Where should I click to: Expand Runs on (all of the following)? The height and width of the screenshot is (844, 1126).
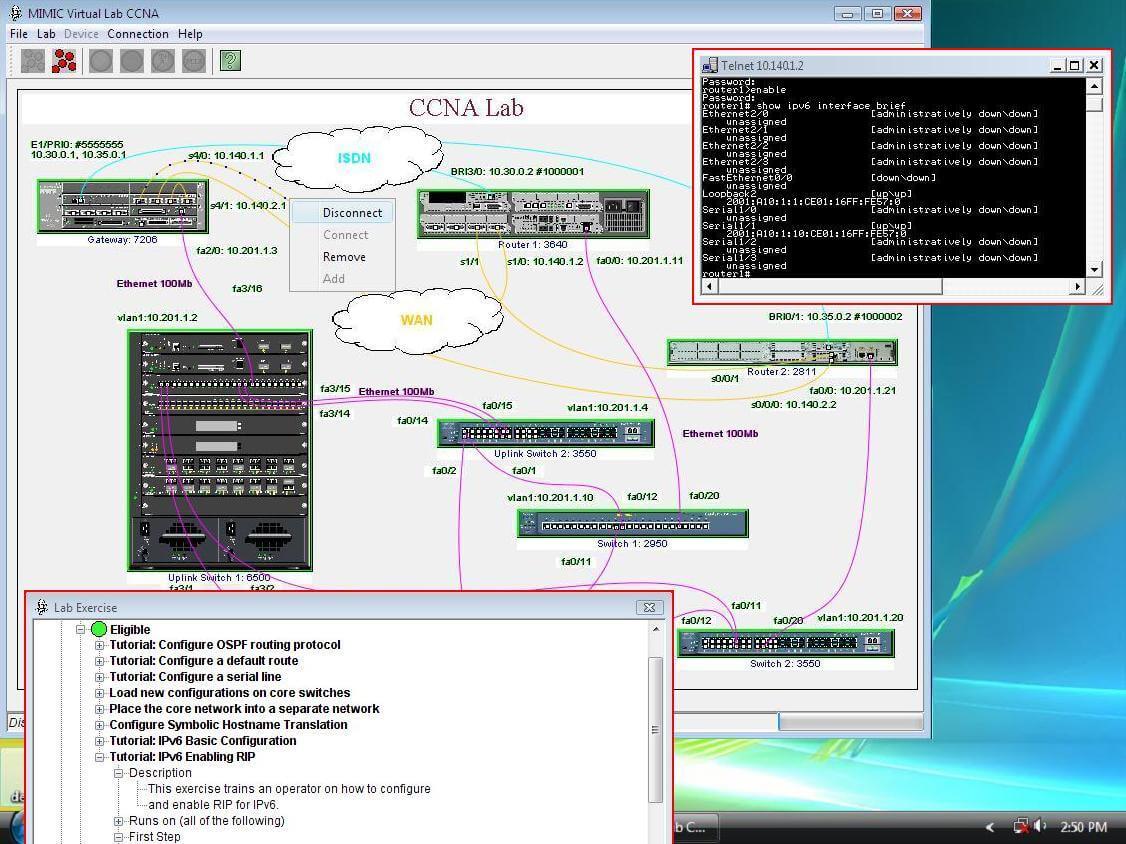tap(118, 821)
